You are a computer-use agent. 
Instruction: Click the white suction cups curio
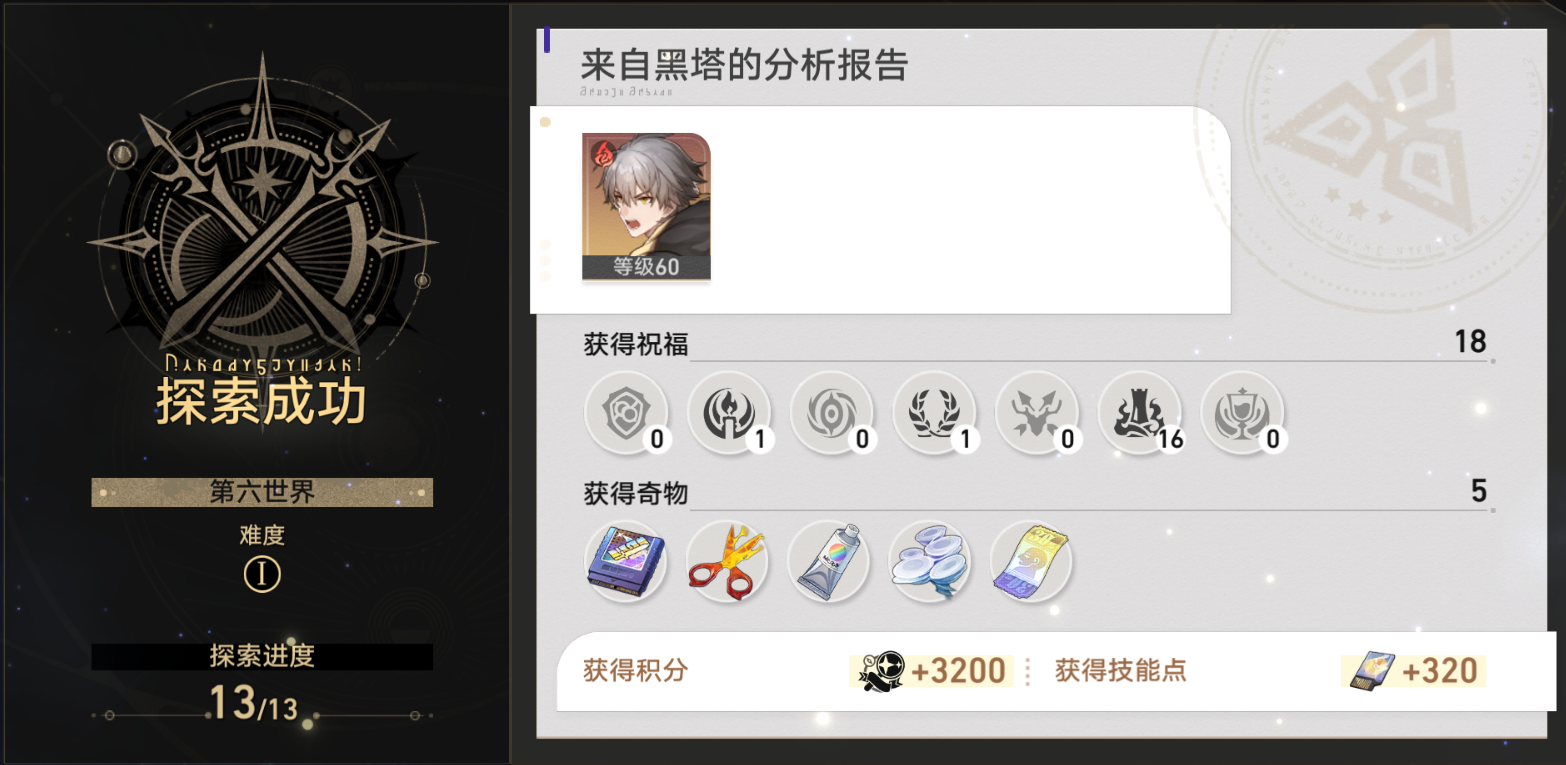pos(930,561)
